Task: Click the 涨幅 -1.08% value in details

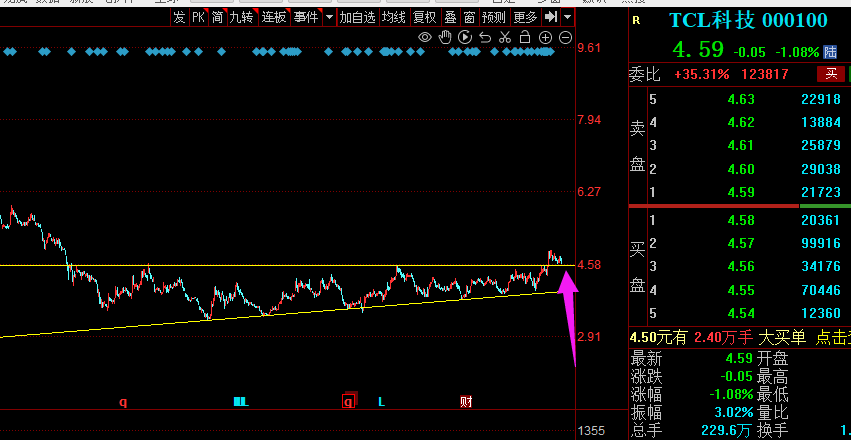Action: click(732, 394)
